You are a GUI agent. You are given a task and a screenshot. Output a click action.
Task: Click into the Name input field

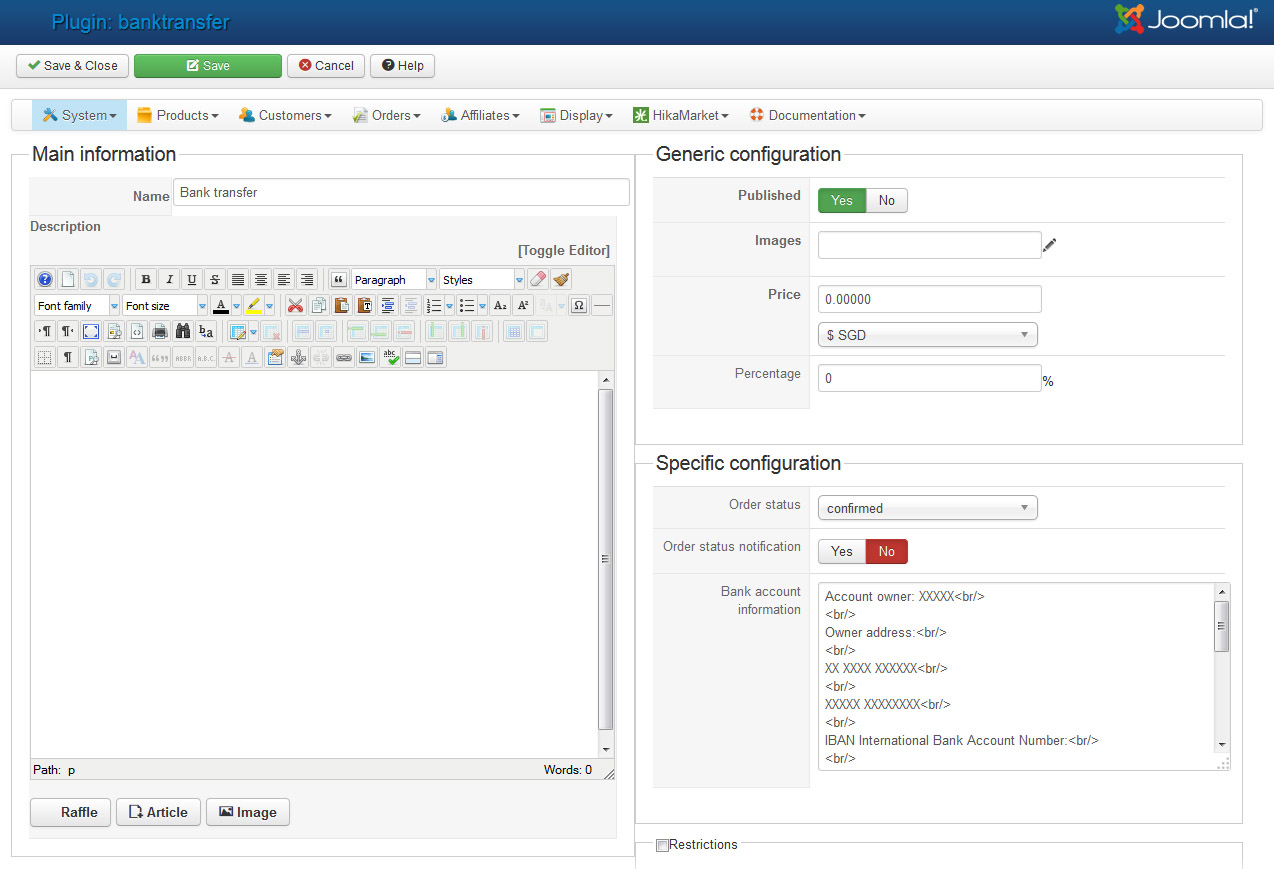point(401,193)
